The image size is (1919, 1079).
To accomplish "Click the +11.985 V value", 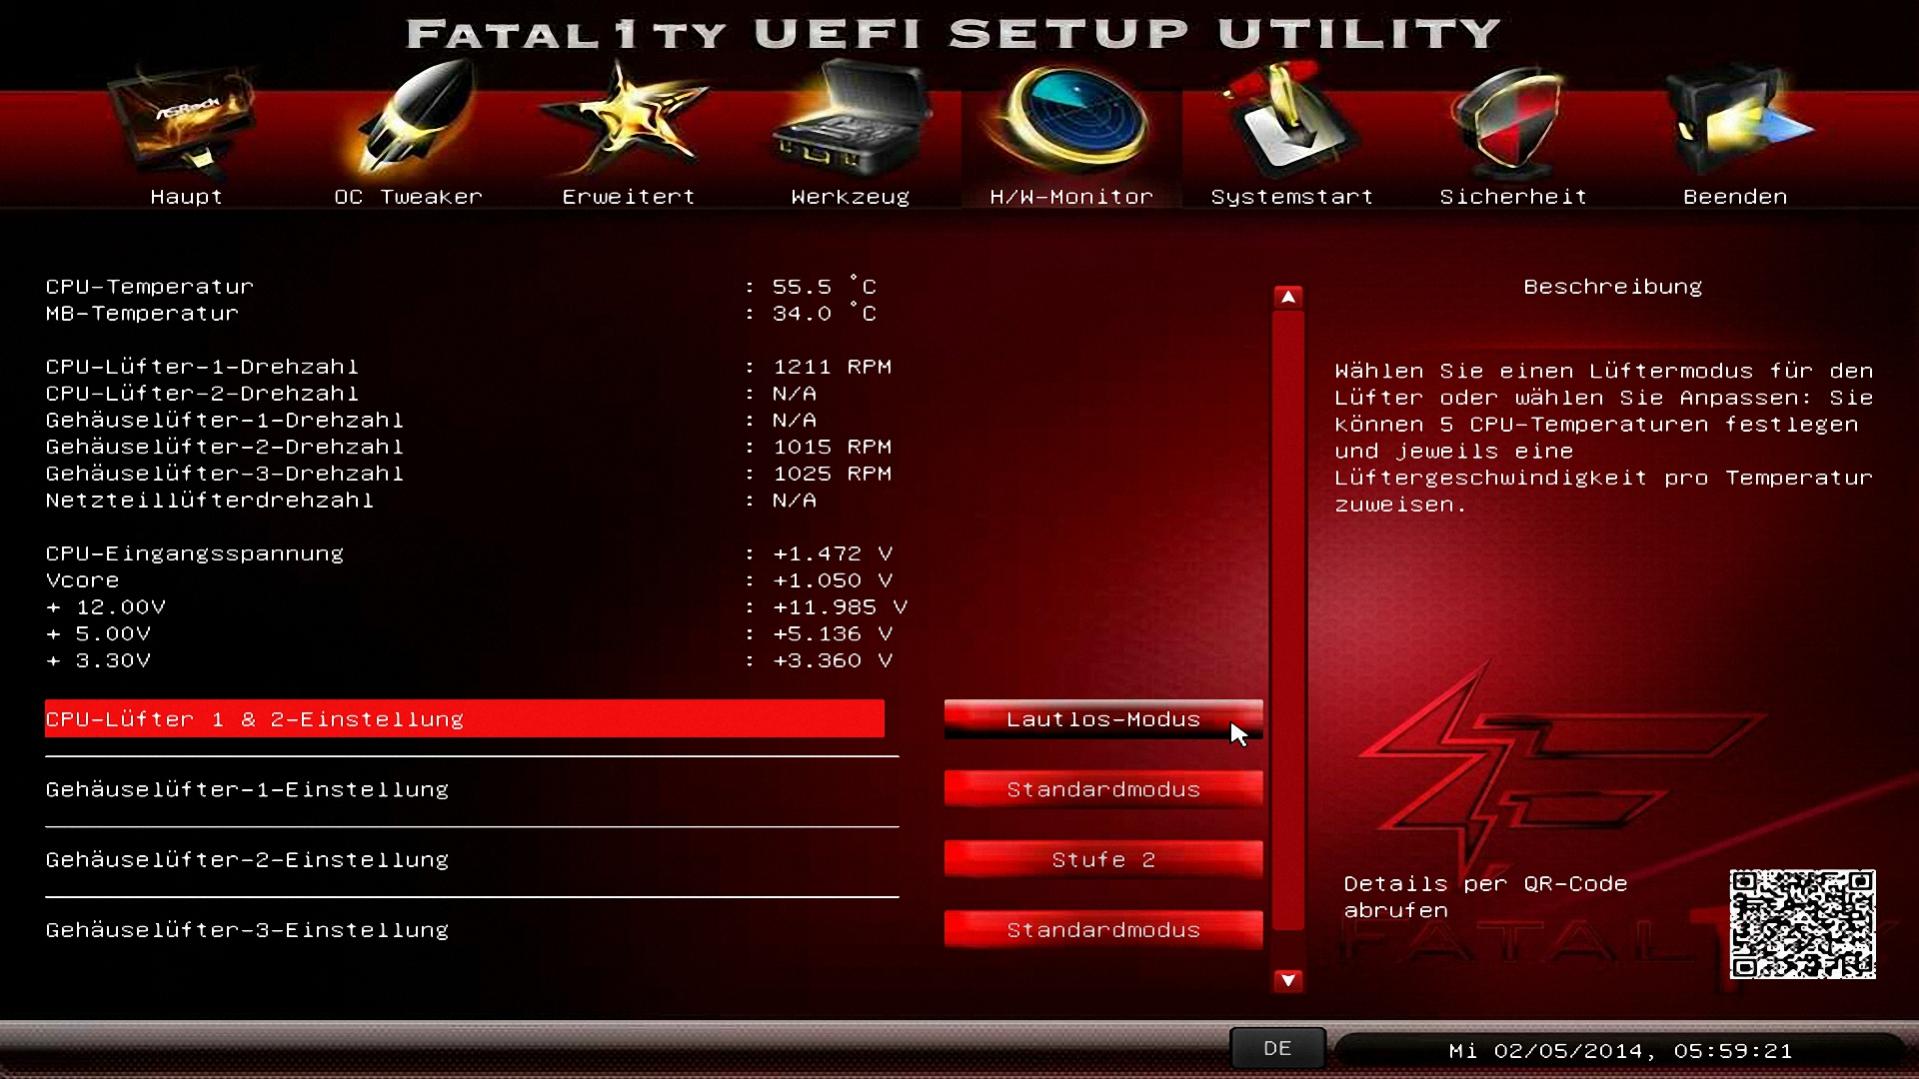I will [x=840, y=607].
